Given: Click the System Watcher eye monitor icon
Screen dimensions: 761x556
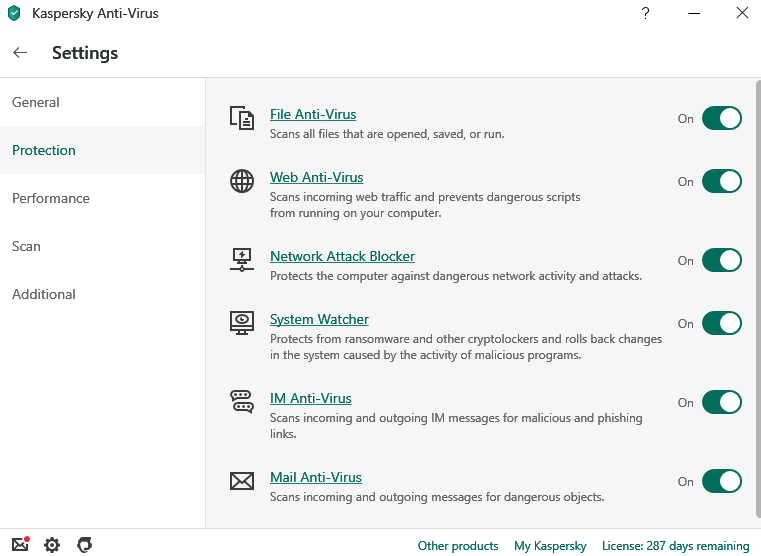Looking at the screenshot, I should click(242, 323).
